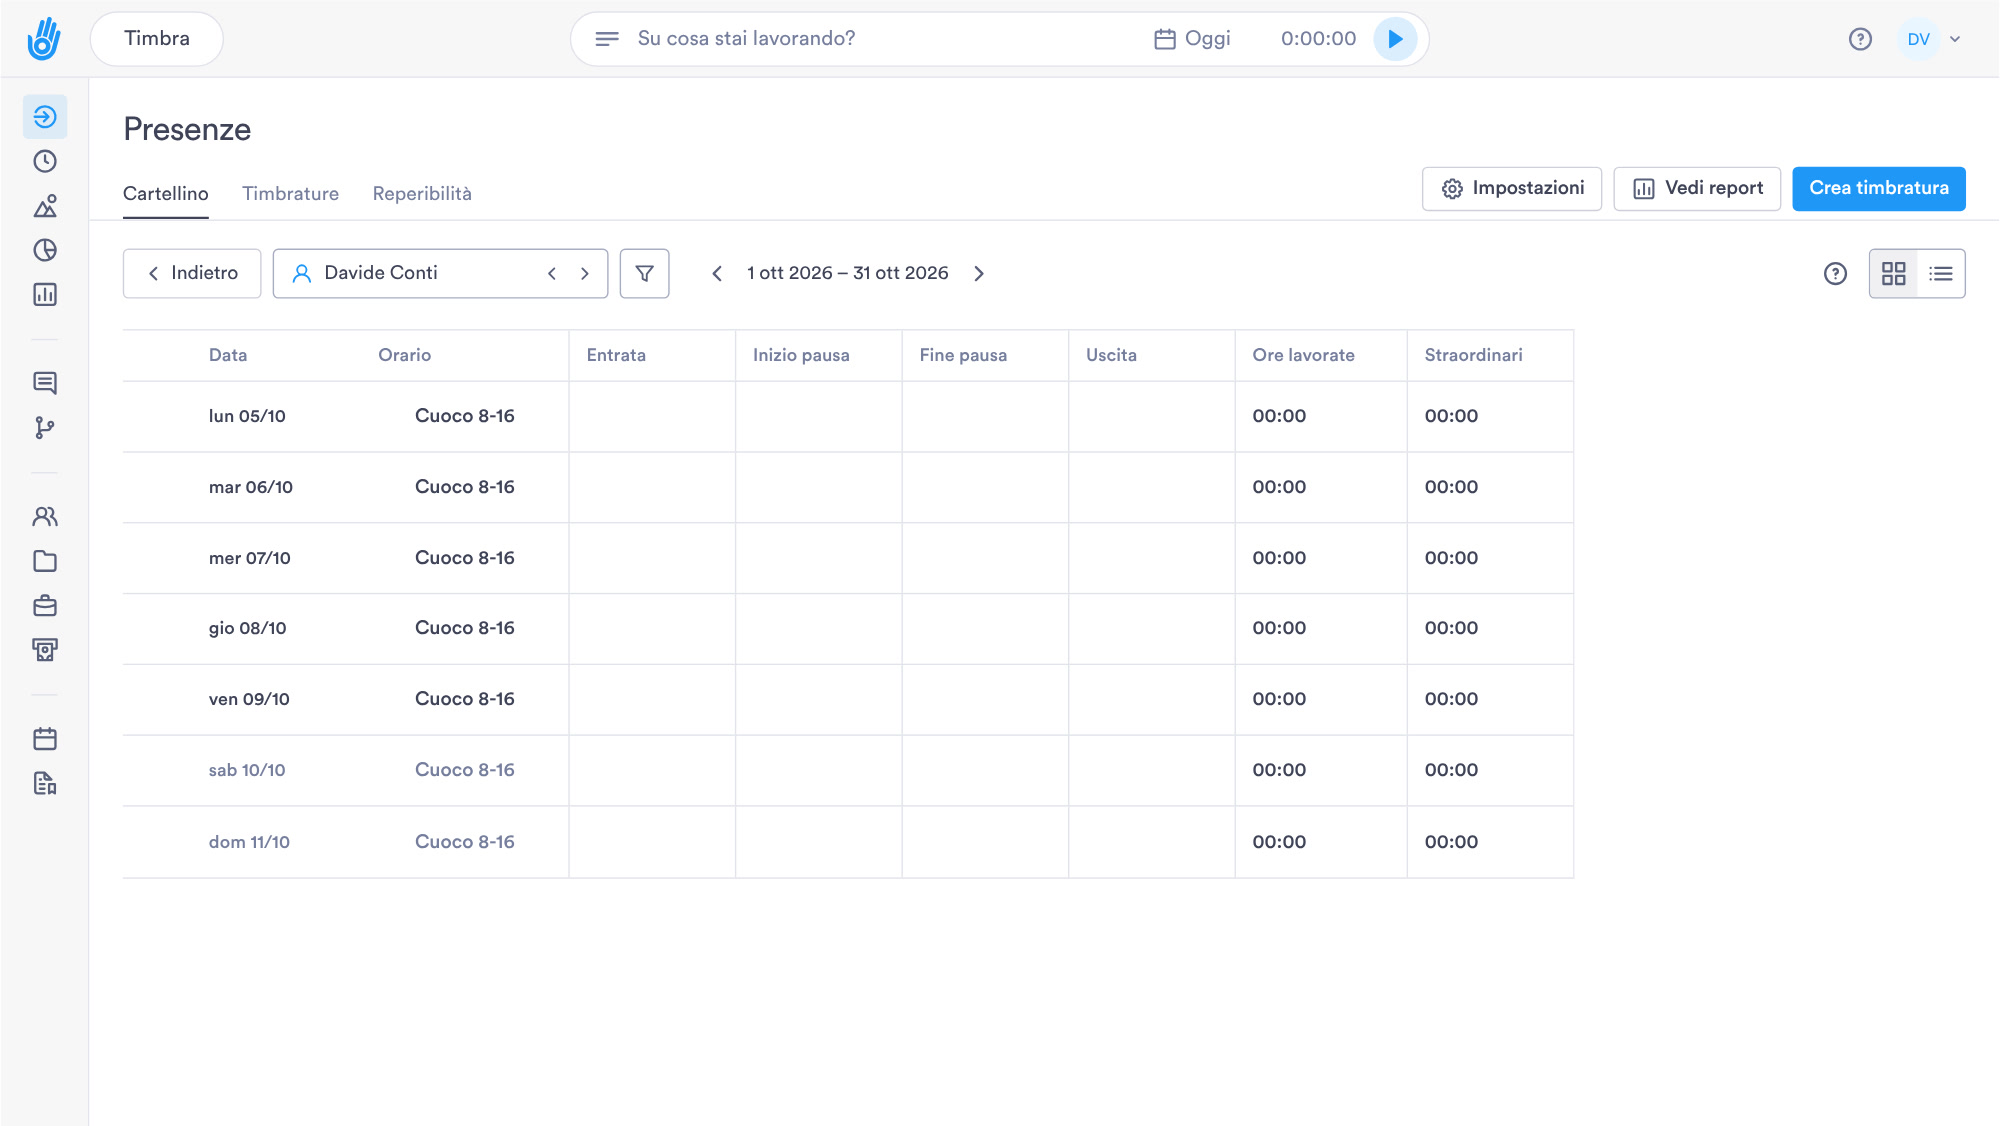Click Crea timbratura button
Screen dimensions: 2000x1126
(x=1879, y=189)
